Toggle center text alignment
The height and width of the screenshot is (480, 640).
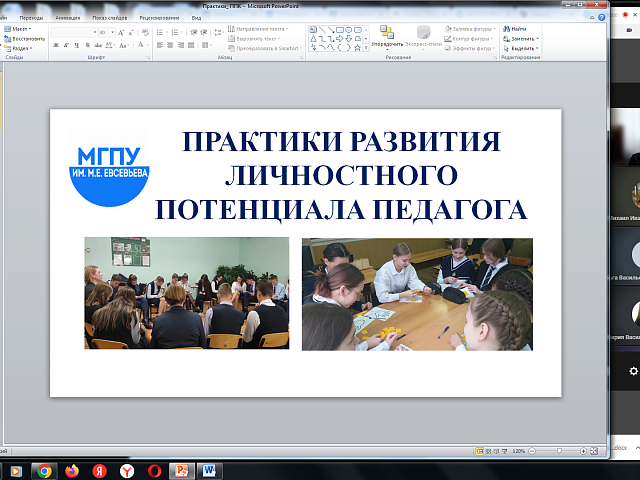[171, 45]
